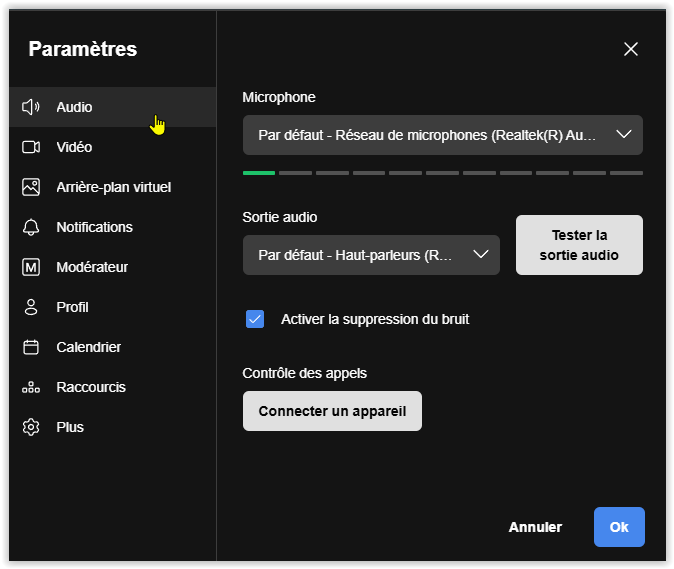Image resolution: width=674 pixels, height=569 pixels.
Task: Expand the Sortie audio dropdown
Action: coord(370,255)
